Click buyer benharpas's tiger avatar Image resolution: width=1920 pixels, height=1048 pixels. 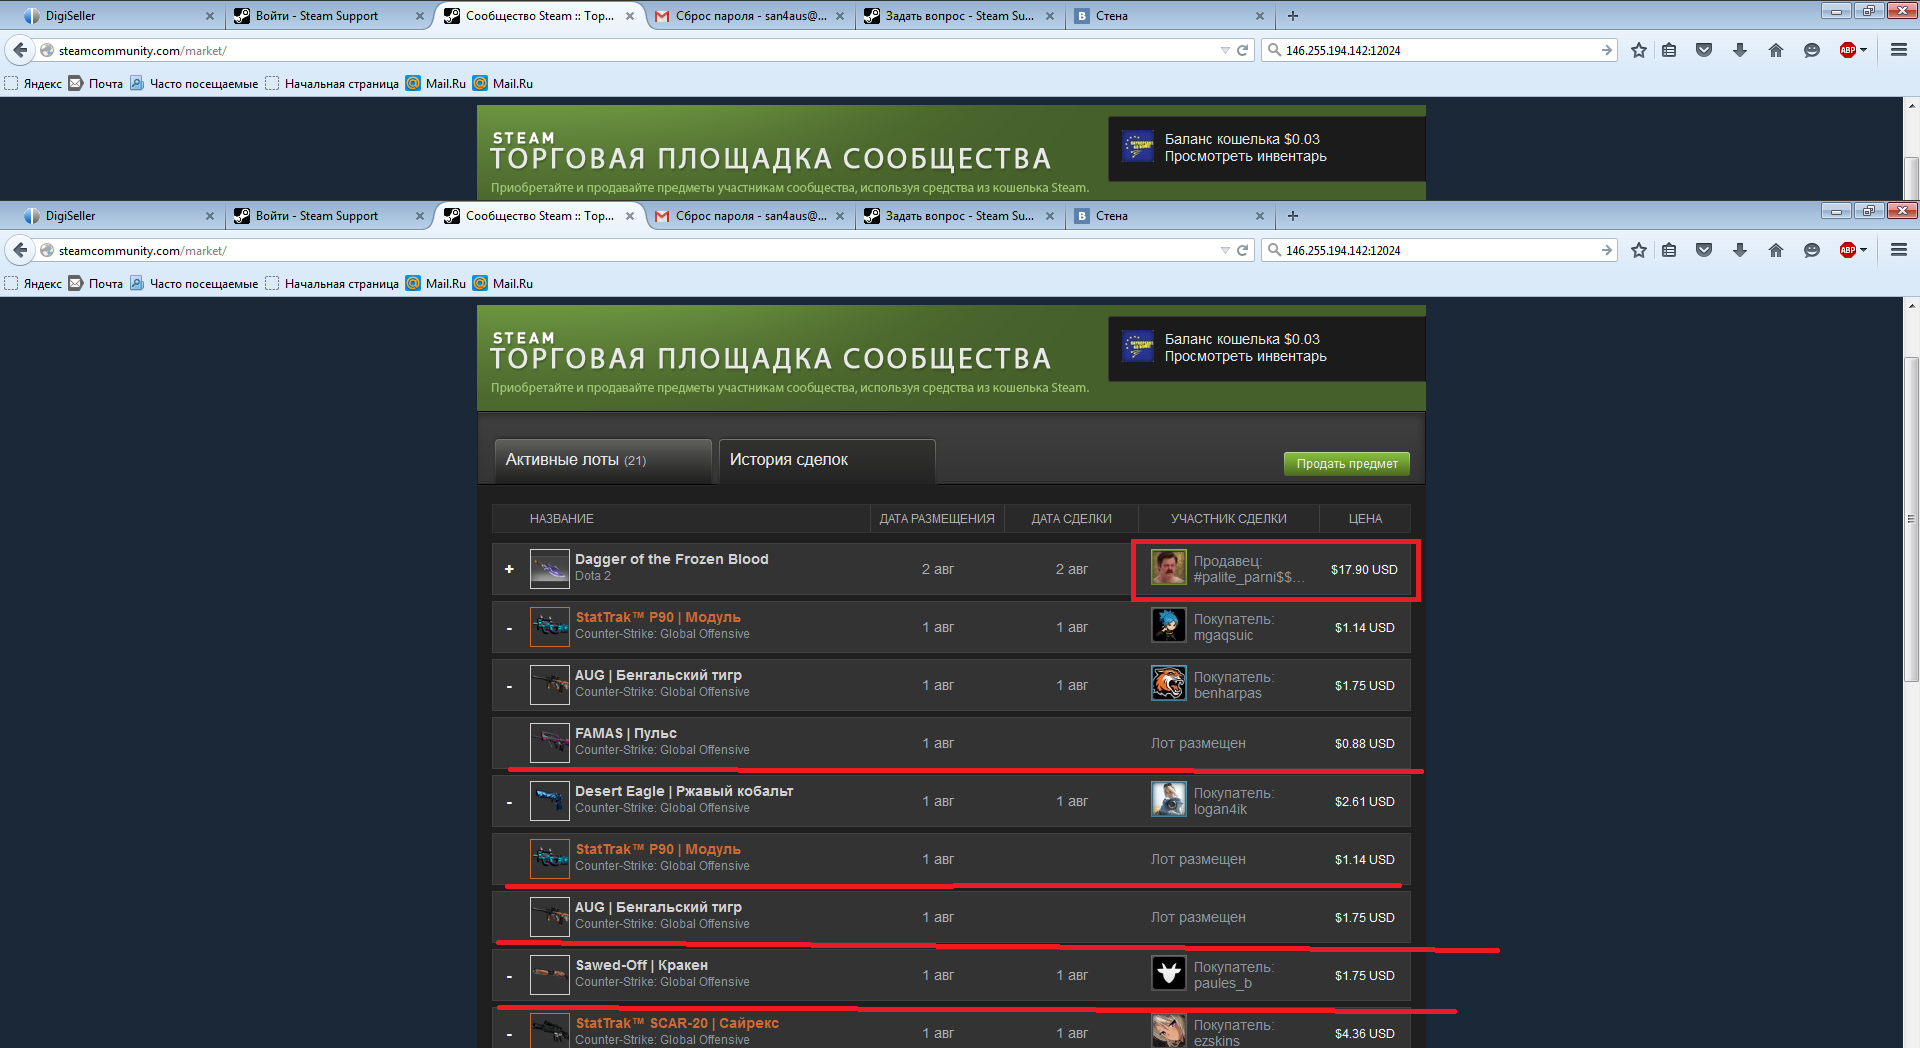(1168, 684)
